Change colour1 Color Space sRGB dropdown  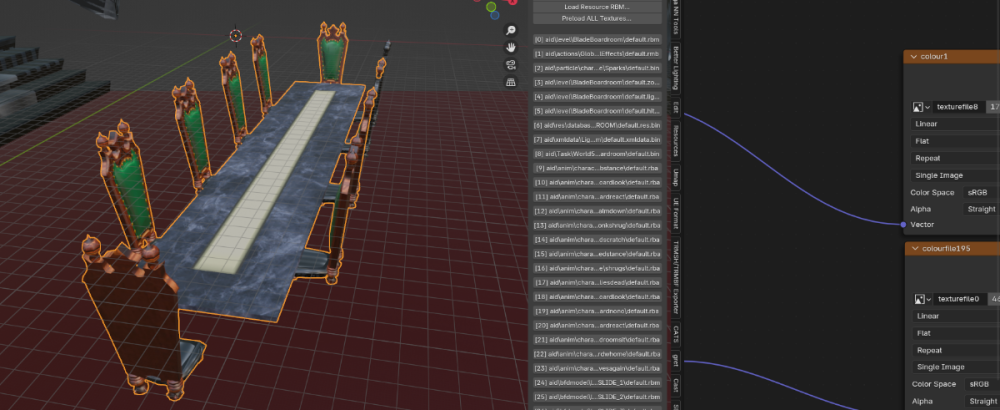click(x=982, y=193)
